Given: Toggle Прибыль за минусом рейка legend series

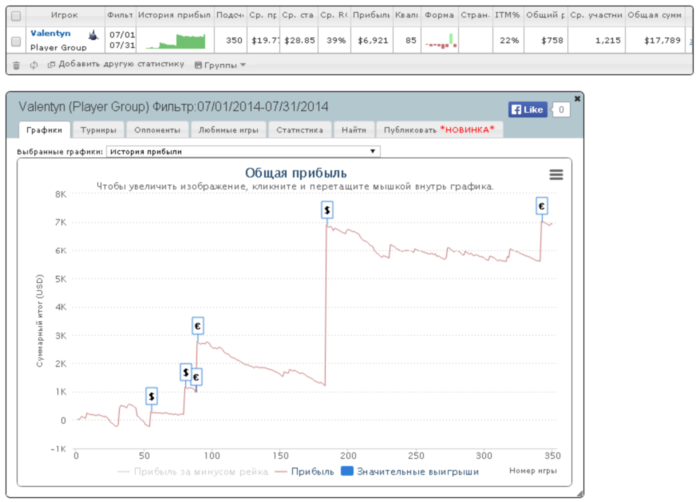Looking at the screenshot, I should point(192,472).
